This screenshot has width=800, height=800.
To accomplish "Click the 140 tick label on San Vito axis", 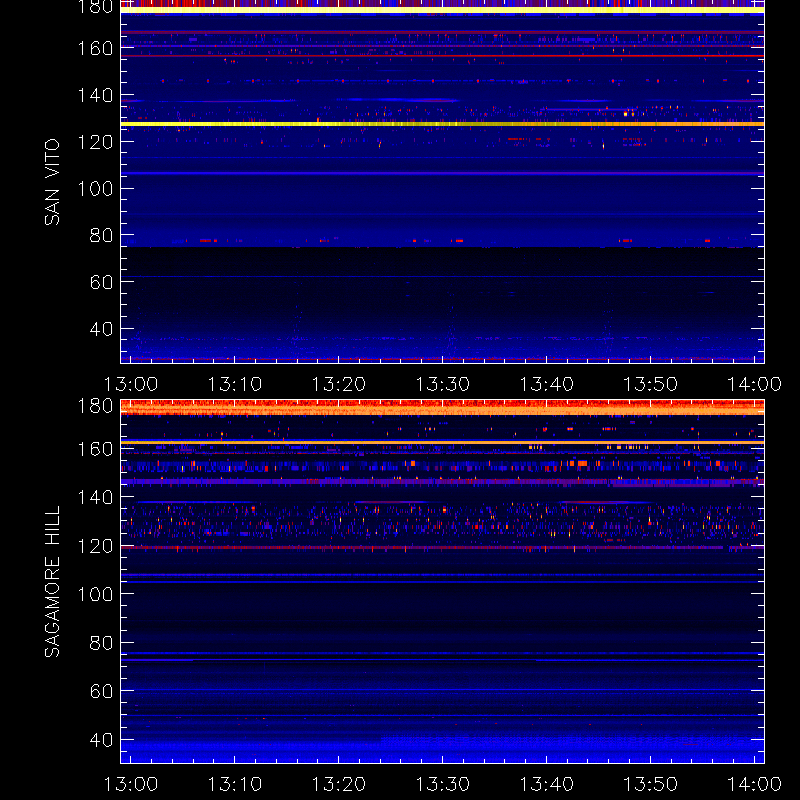I will [95, 95].
